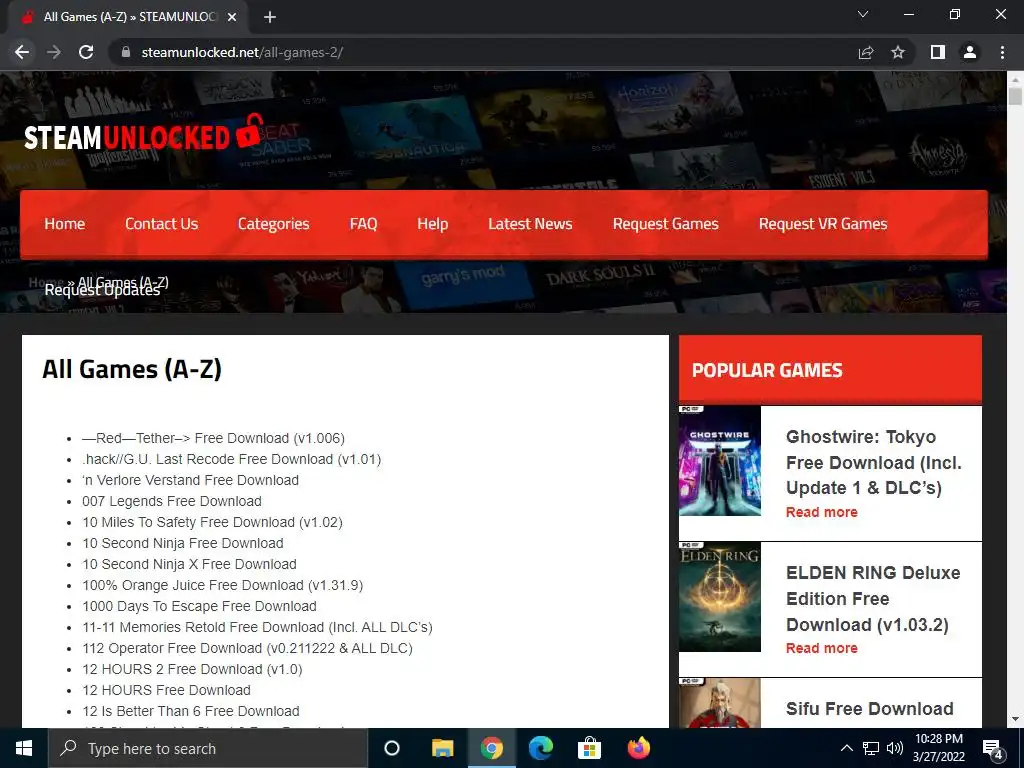Open 'n Verlore Verstand Free Download

pos(190,480)
